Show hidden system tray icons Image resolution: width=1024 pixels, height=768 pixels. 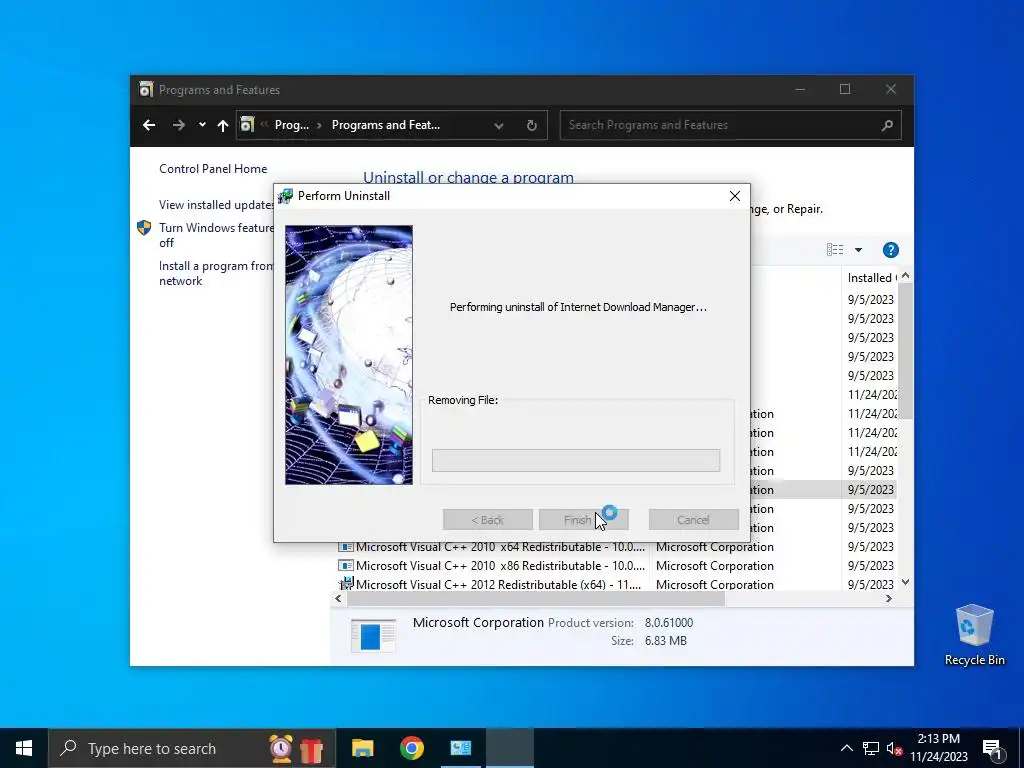click(x=846, y=748)
